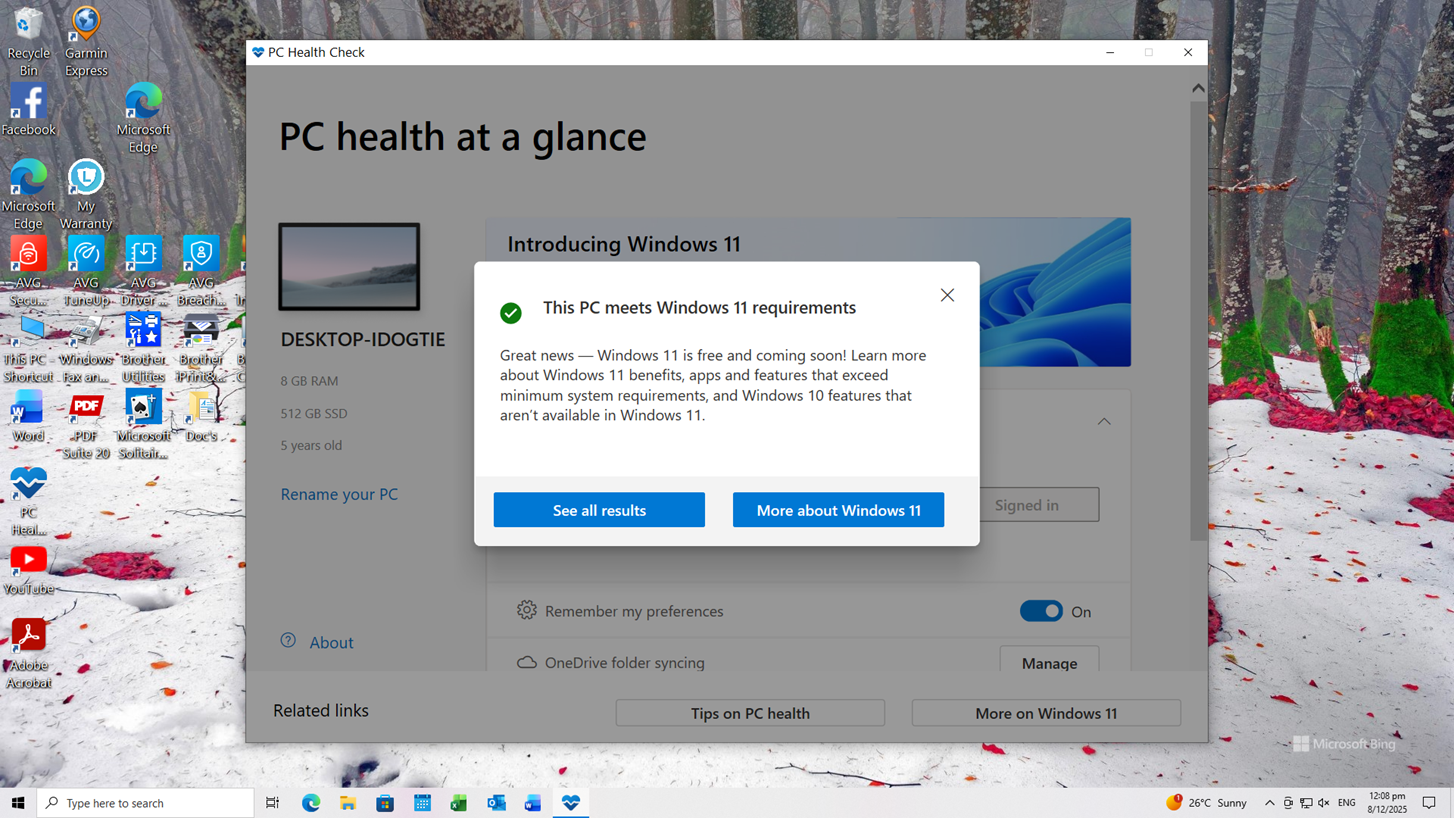
Task: Select PC Health Check taskbar button
Action: click(571, 803)
